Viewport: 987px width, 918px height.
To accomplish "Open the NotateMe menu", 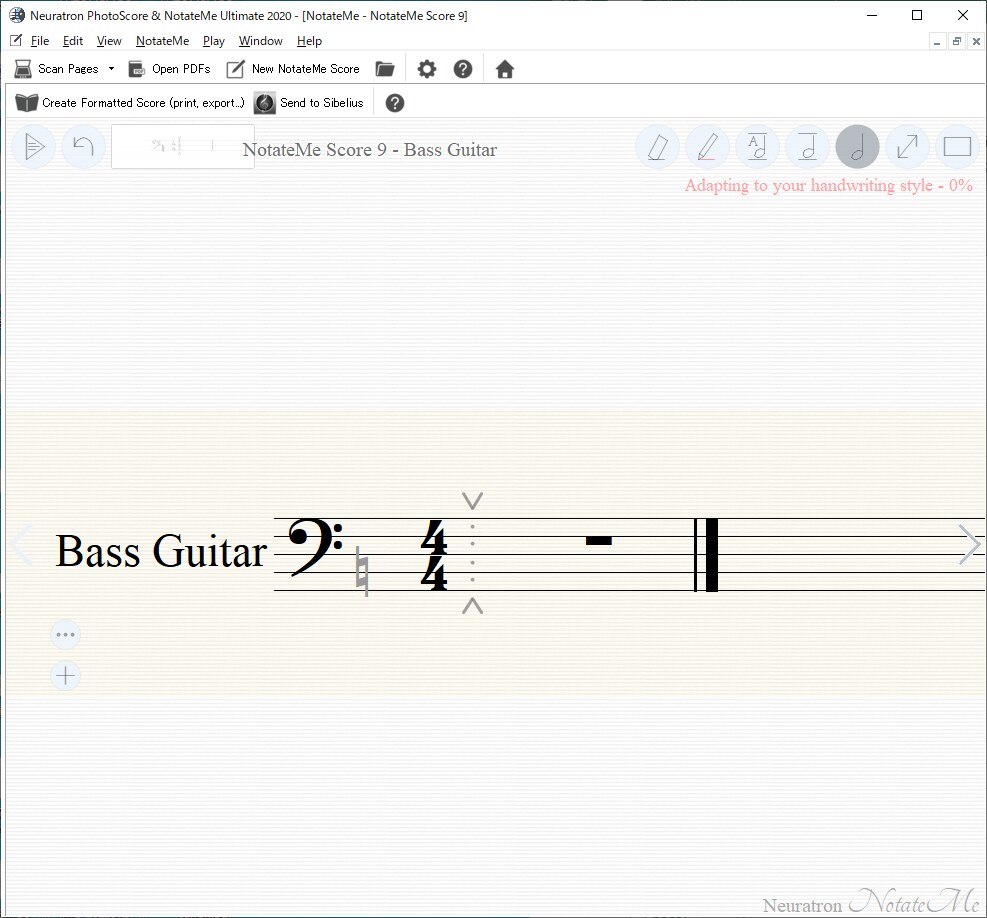I will (x=162, y=41).
